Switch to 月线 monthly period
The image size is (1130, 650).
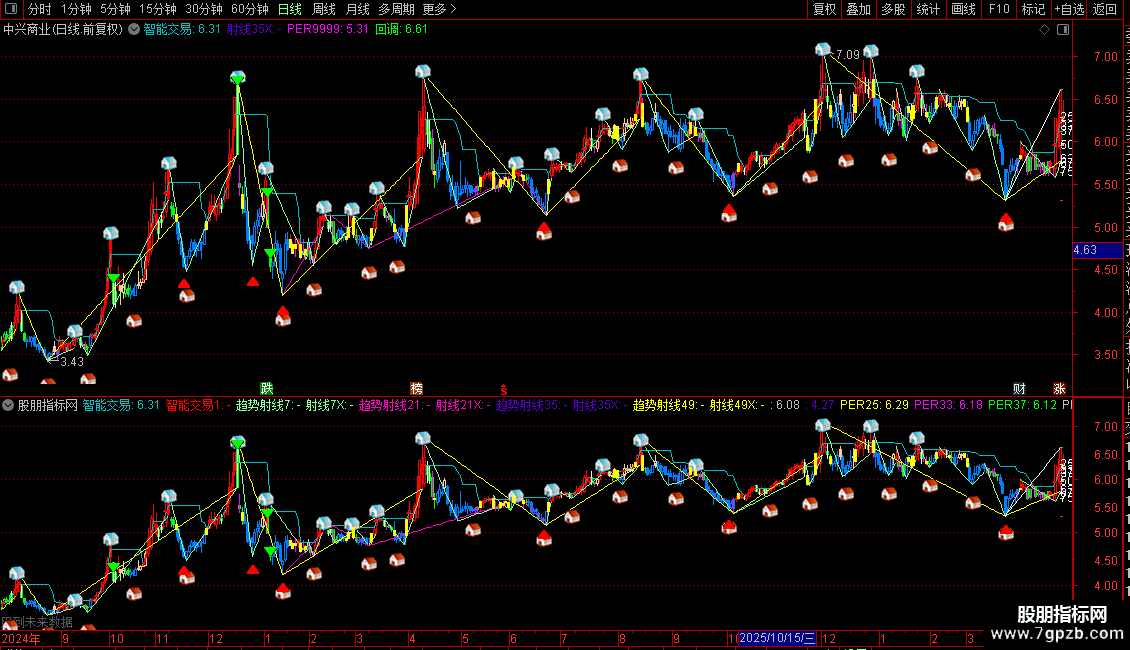point(357,9)
